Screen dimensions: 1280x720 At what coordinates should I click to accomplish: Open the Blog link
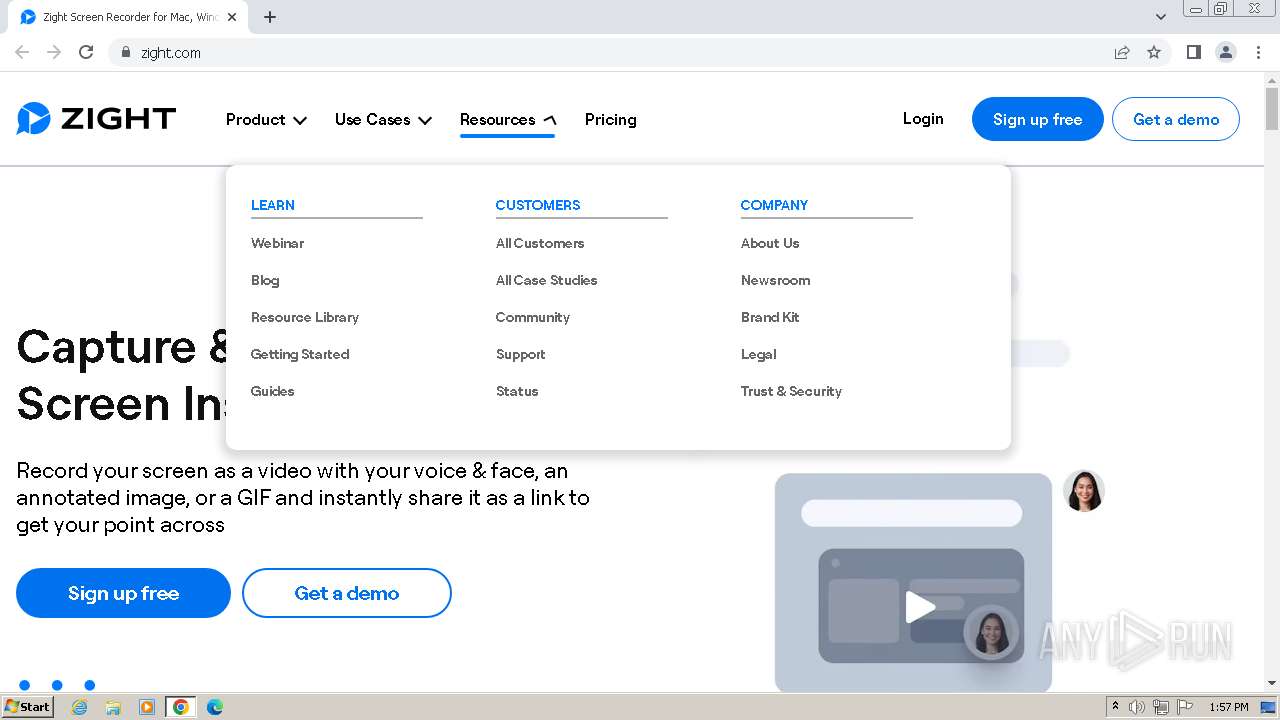pos(265,280)
